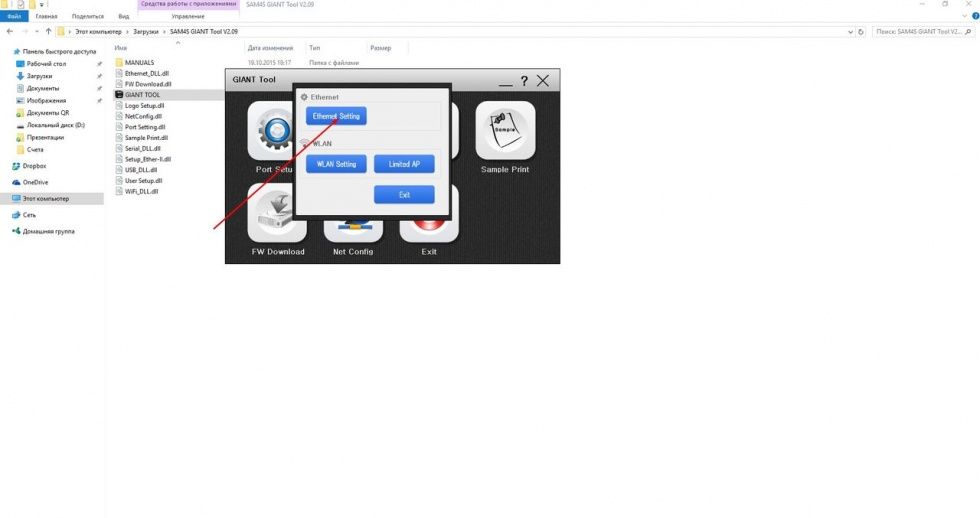
Task: Switch to the Вид ribbon tab
Action: (x=124, y=16)
